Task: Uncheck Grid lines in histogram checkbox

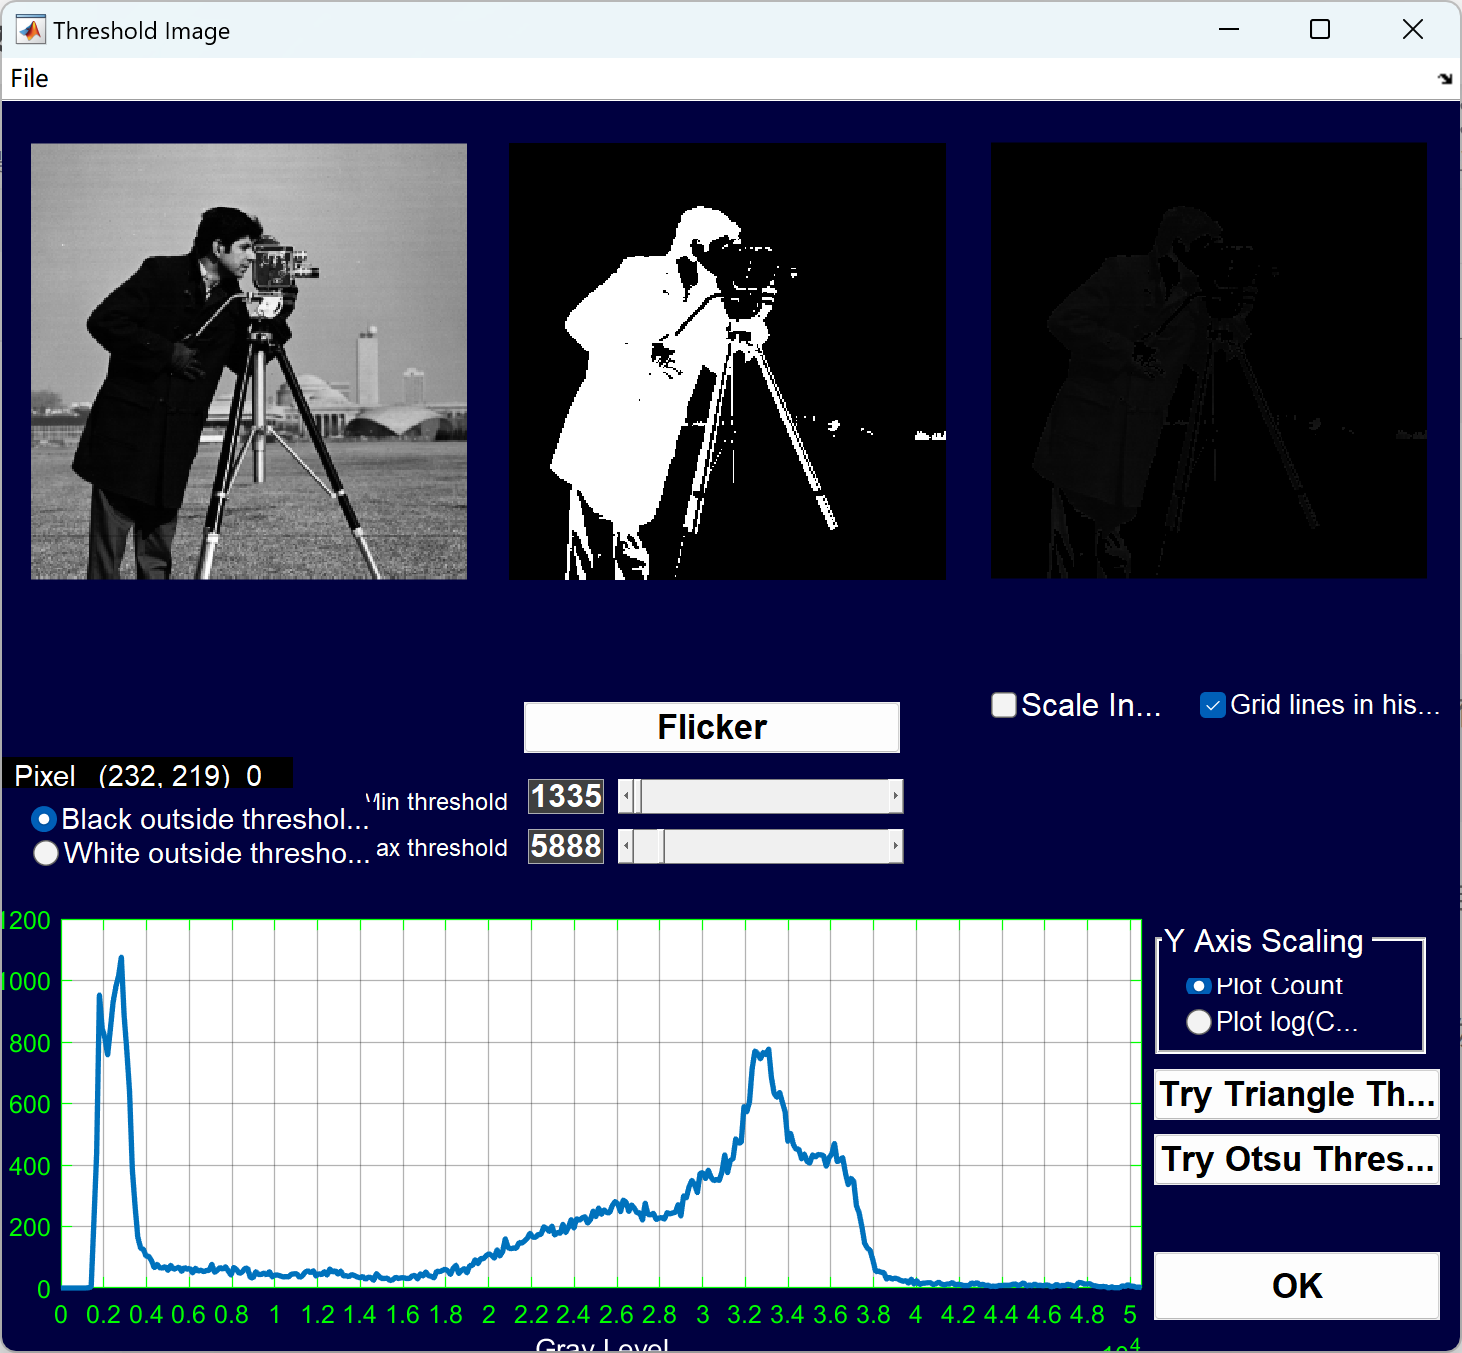Action: 1212,705
